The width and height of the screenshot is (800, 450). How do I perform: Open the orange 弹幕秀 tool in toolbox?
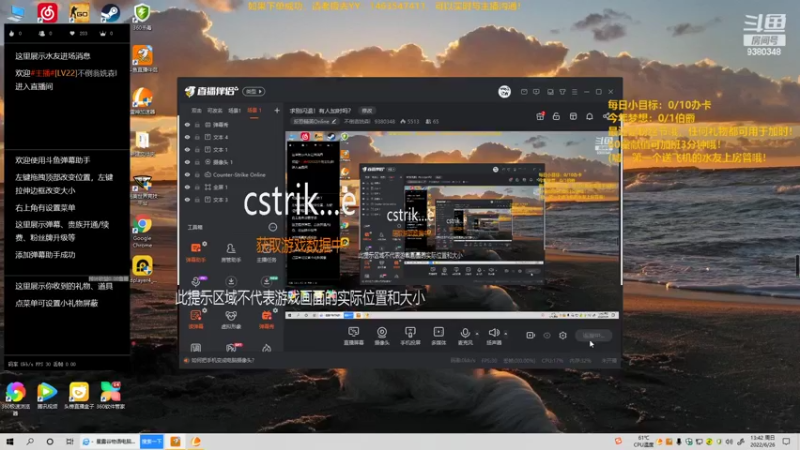[x=267, y=319]
